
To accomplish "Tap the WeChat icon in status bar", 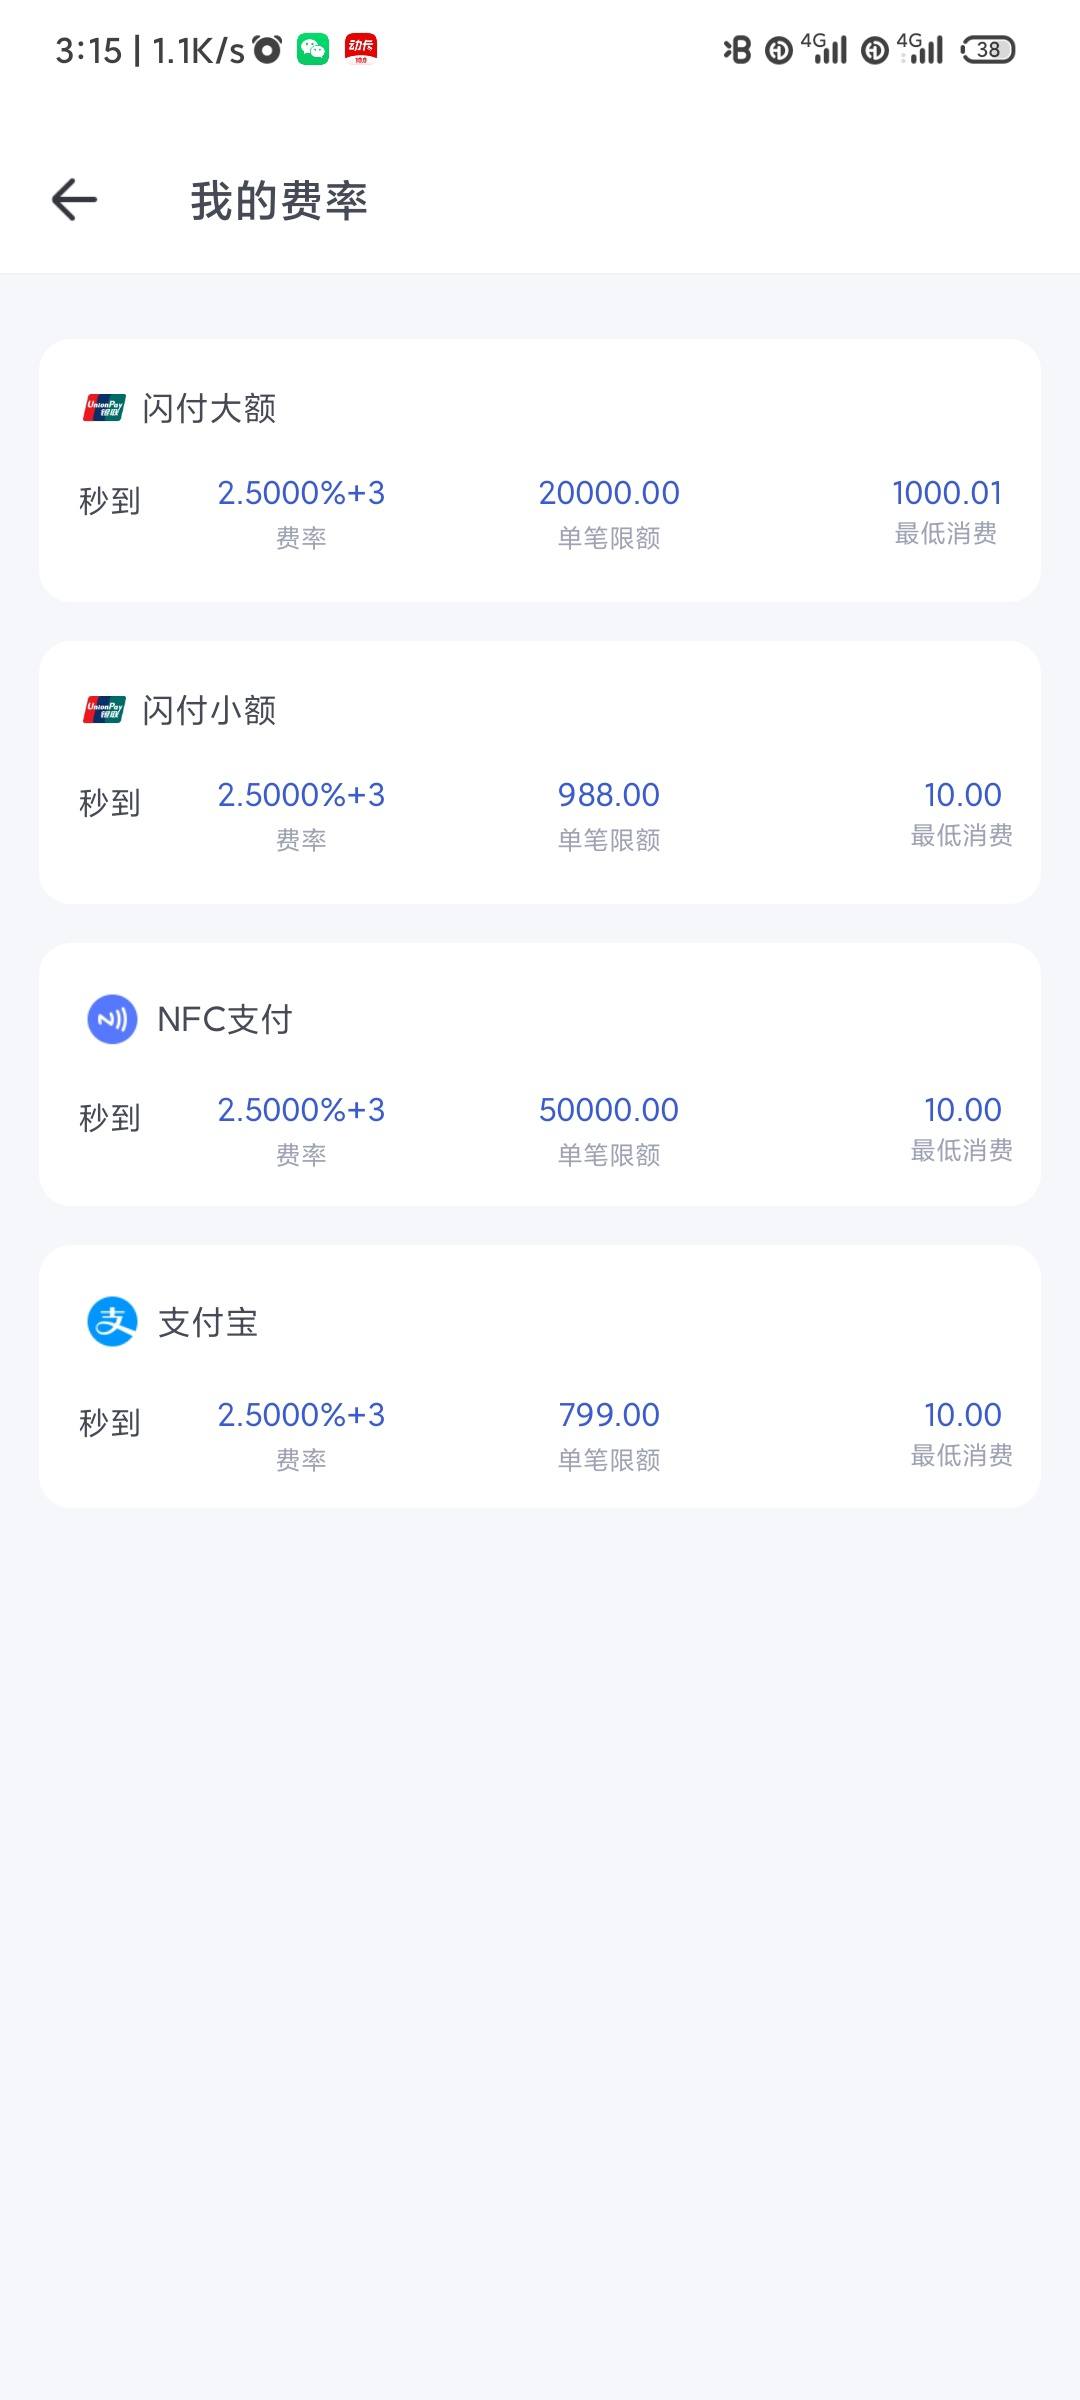I will click(313, 49).
